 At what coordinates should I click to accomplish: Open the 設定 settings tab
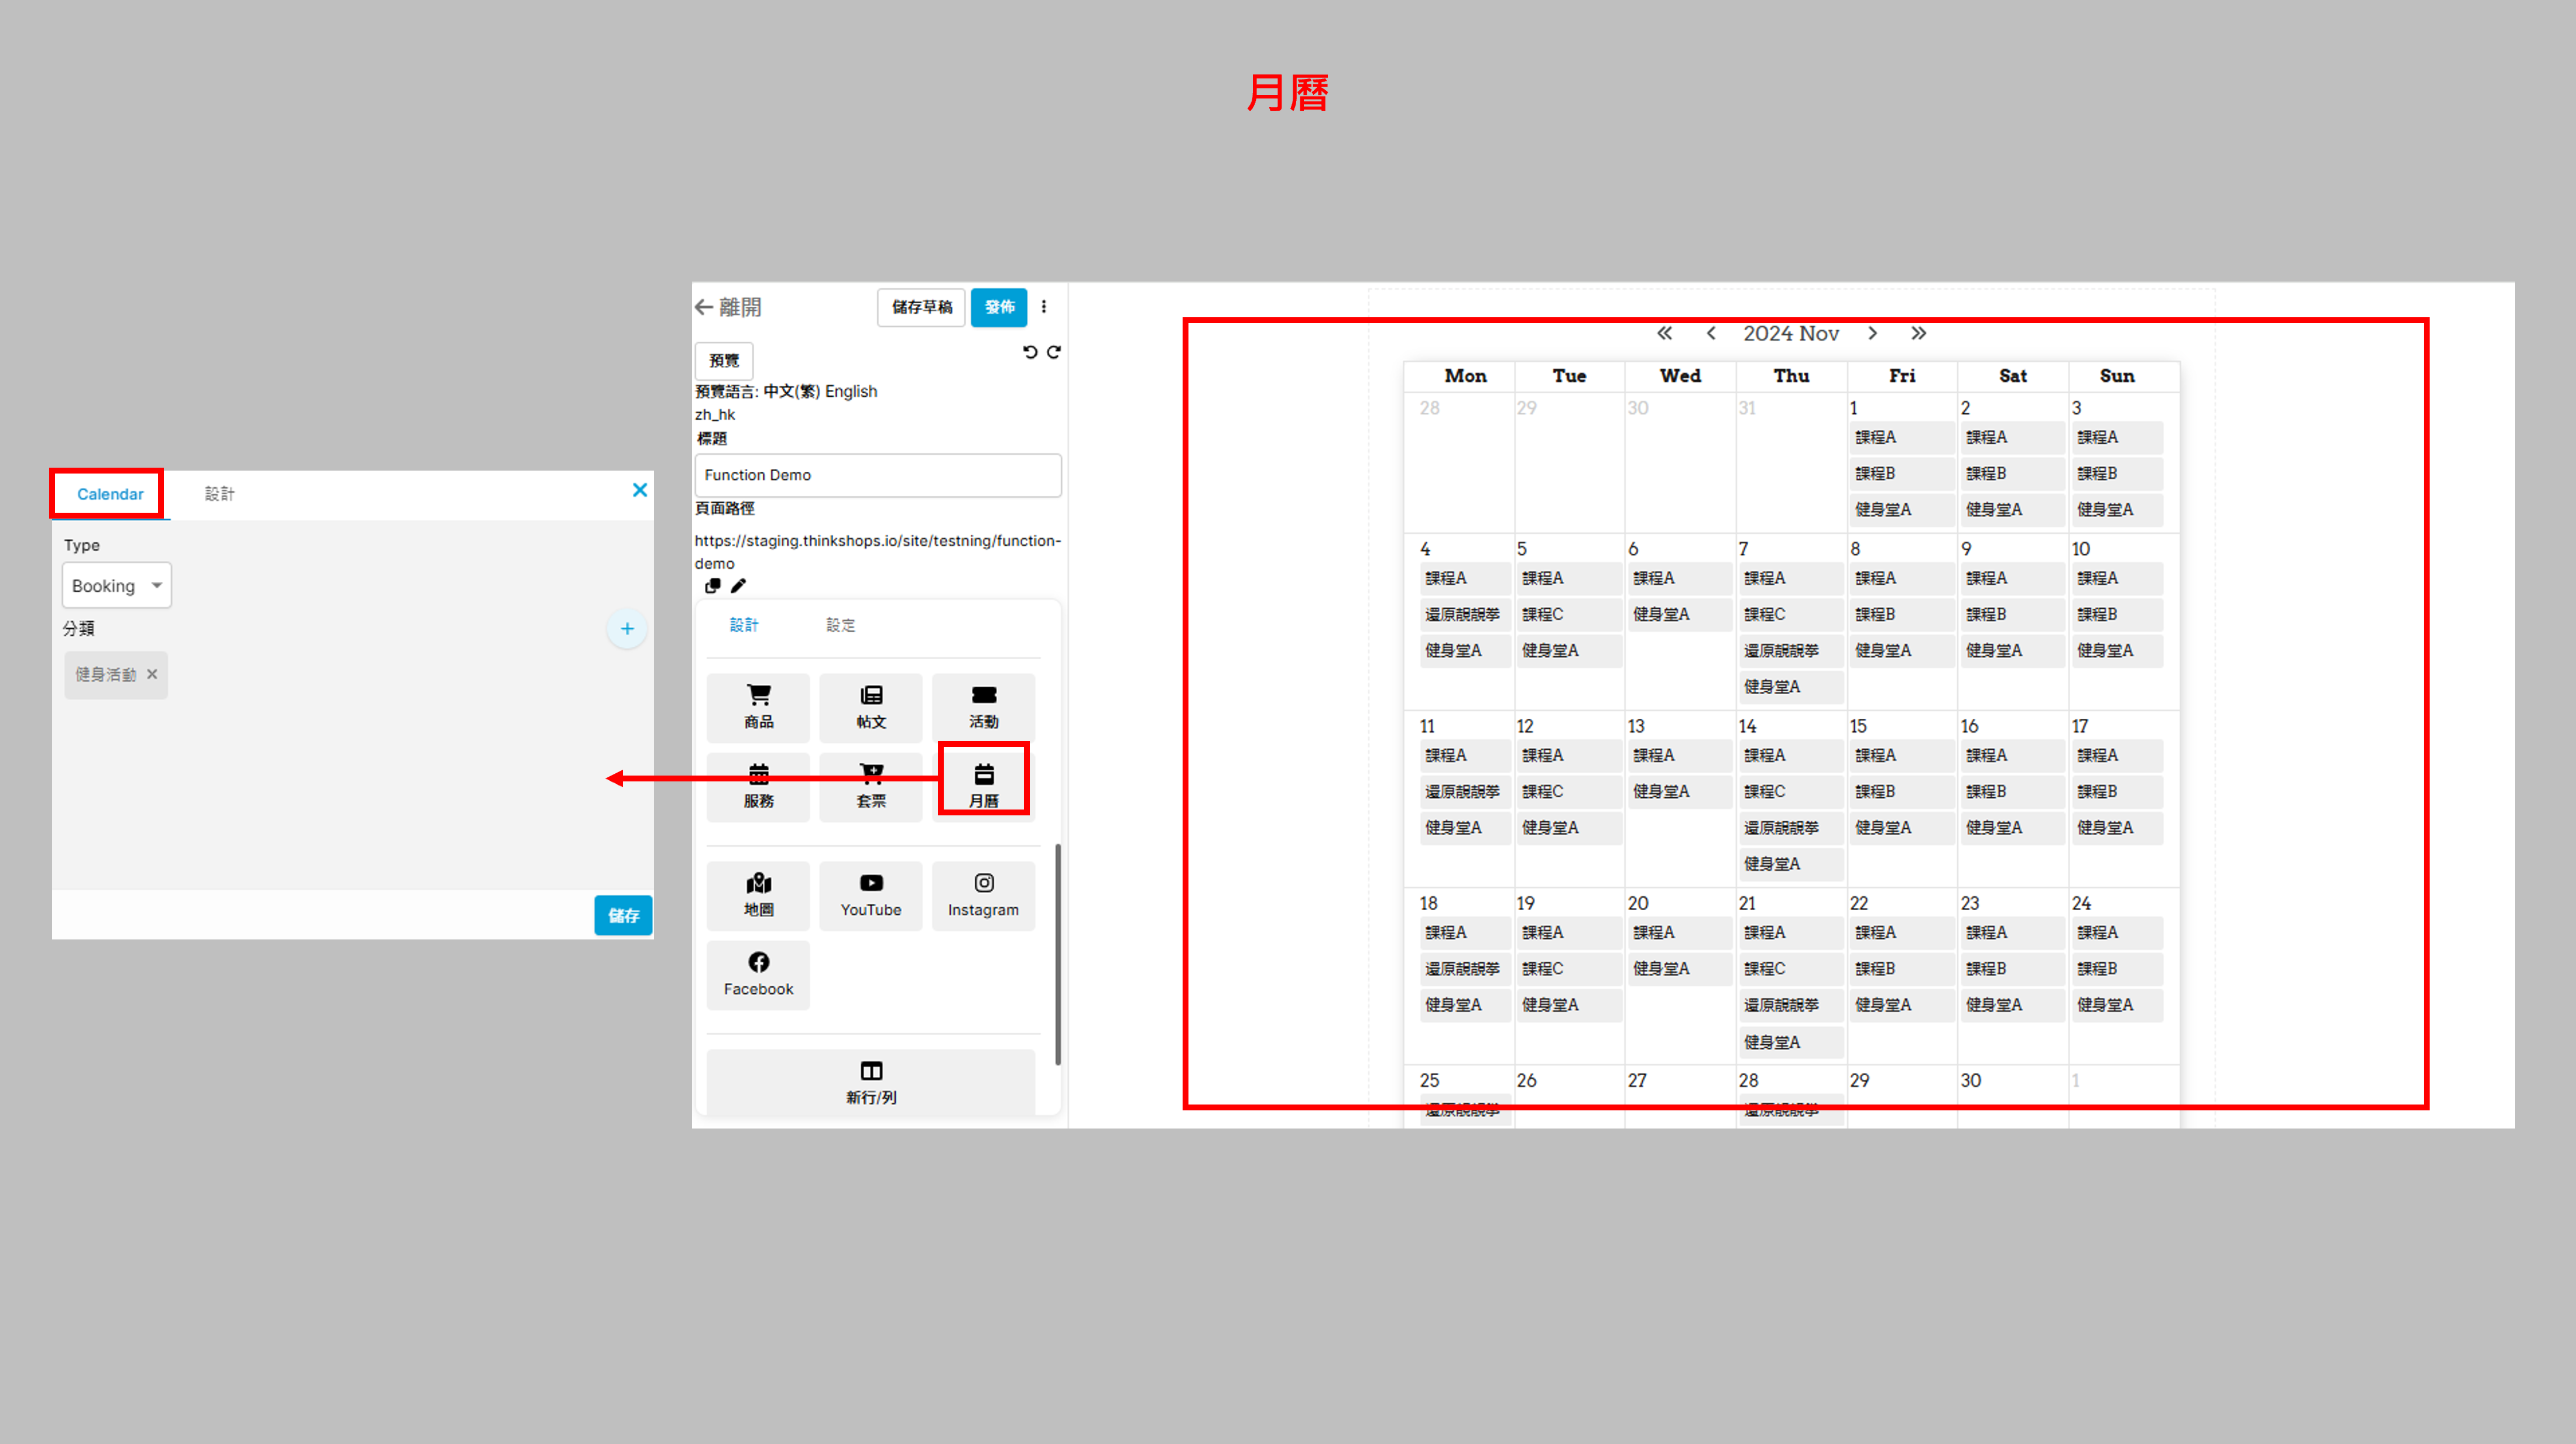840,625
